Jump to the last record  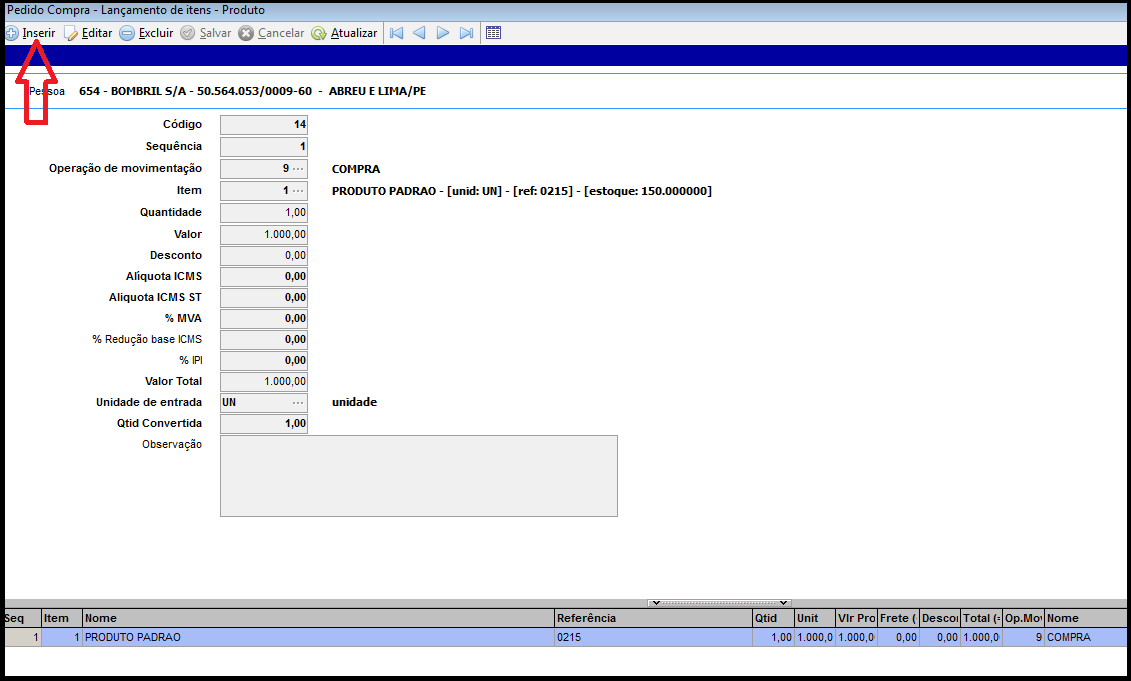[x=466, y=33]
